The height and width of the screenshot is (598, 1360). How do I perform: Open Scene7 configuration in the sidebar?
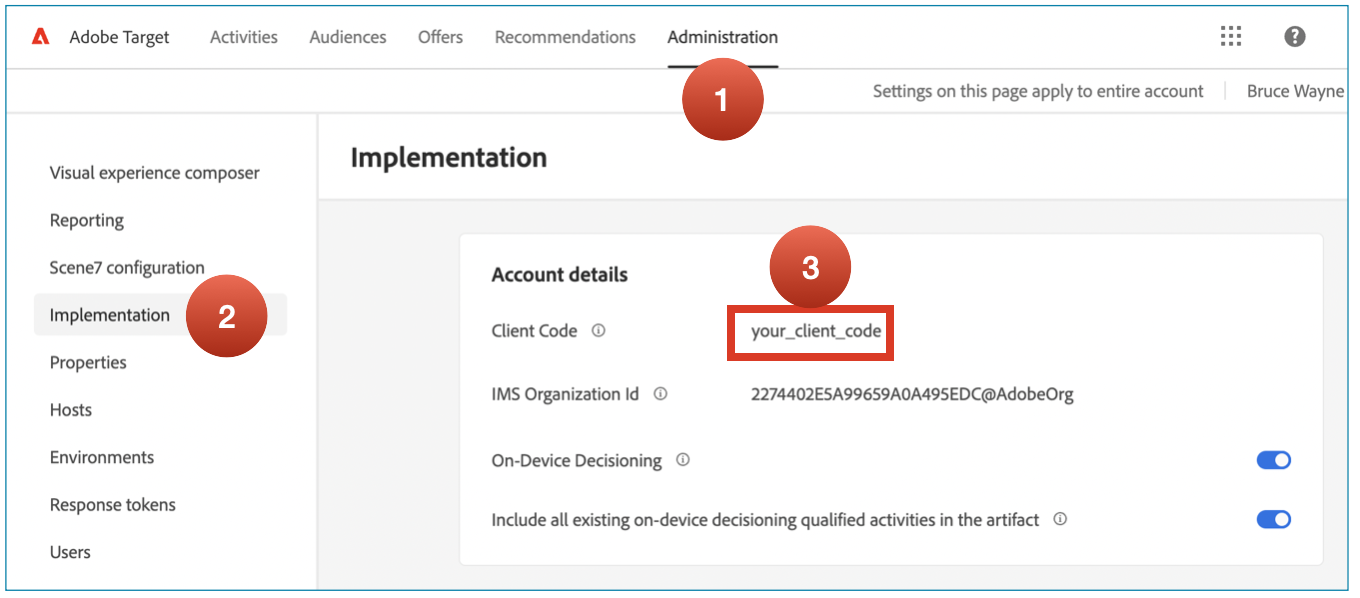[x=127, y=268]
